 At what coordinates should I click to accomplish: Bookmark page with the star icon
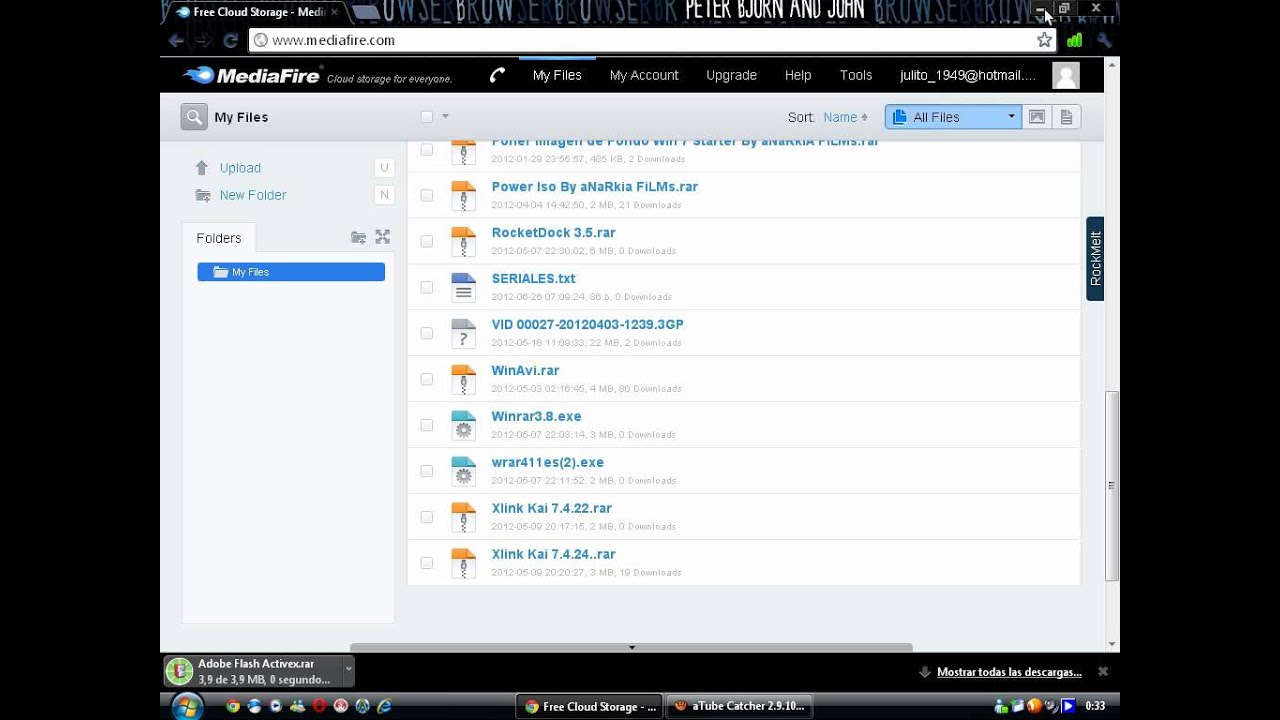click(1044, 40)
